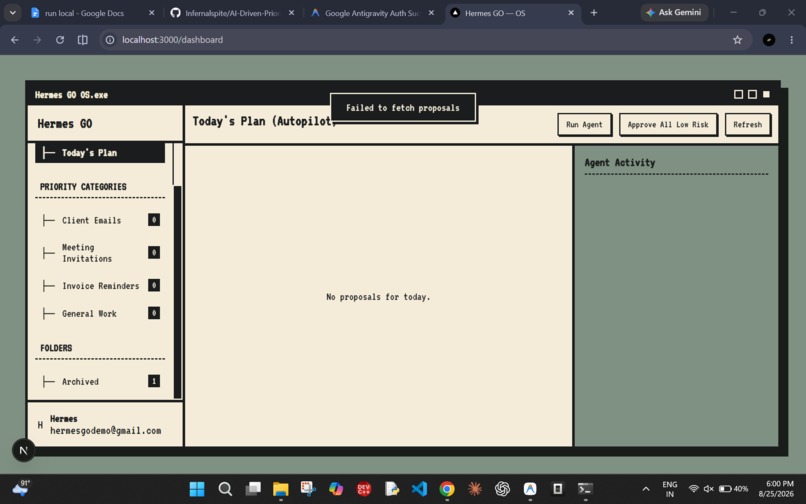Viewport: 806px width, 504px height.
Task: Toggle the split view icon
Action: [x=82, y=40]
